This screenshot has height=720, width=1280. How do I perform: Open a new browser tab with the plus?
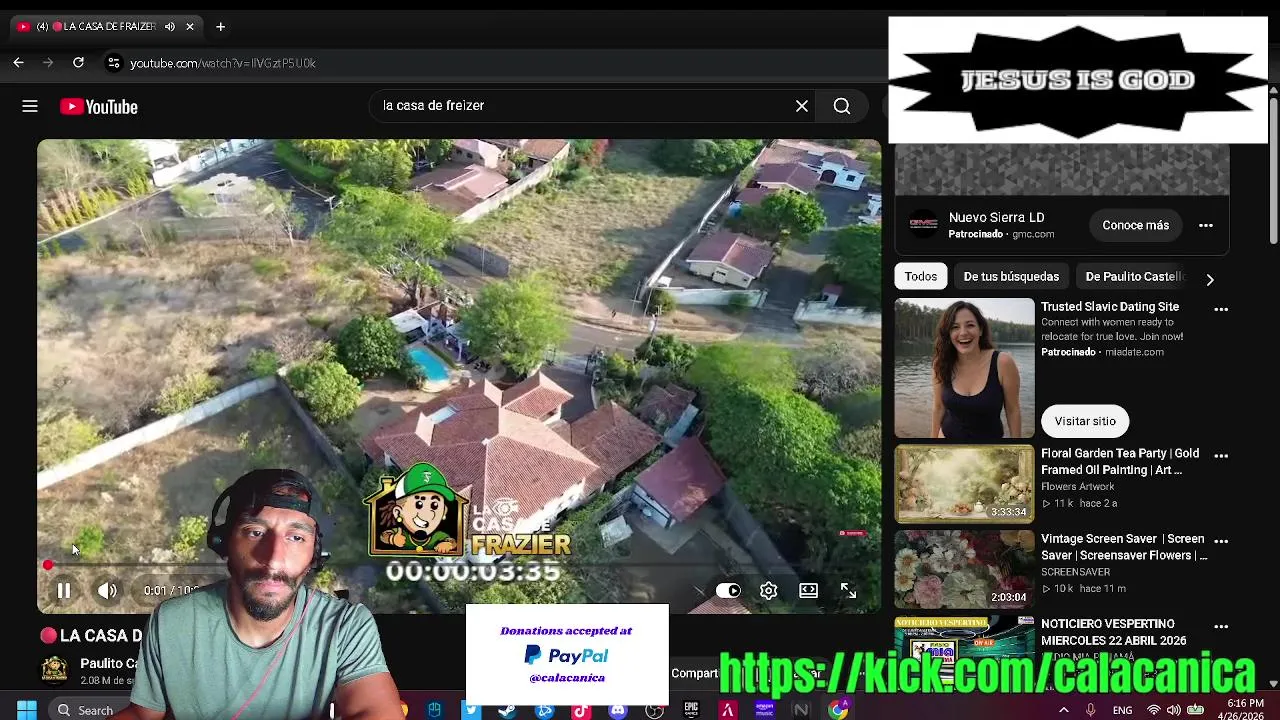pos(220,27)
